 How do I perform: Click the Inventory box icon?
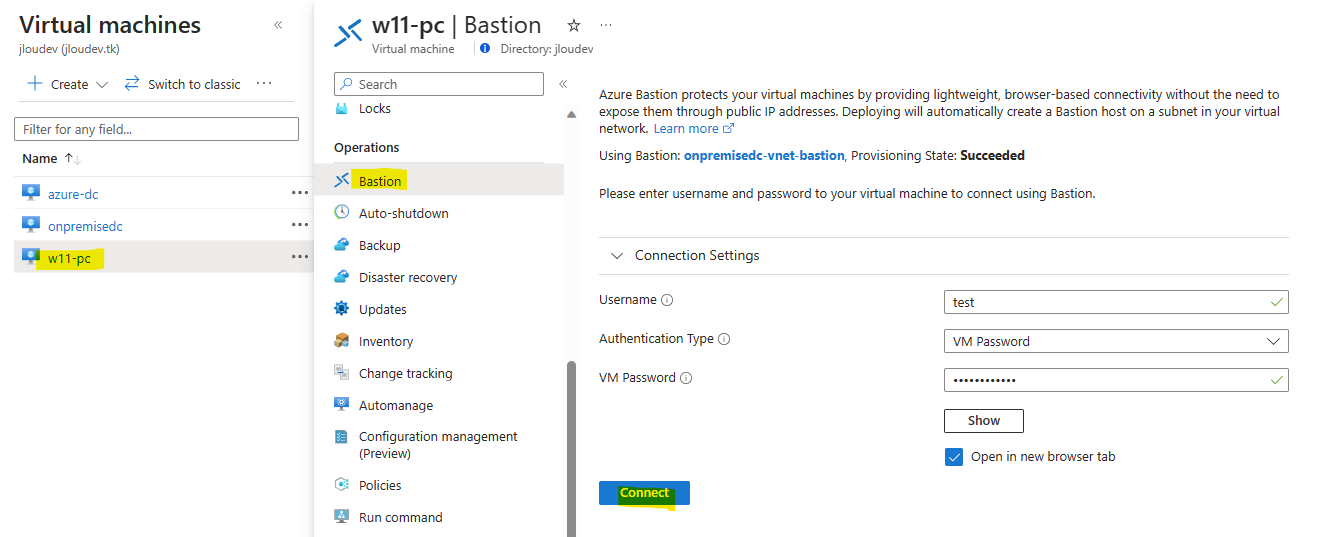point(341,340)
